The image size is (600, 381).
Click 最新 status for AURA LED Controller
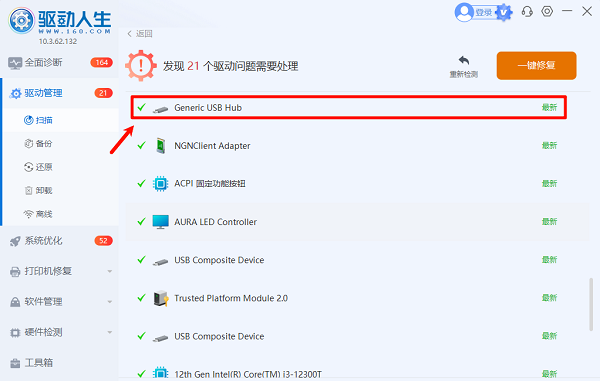(549, 221)
